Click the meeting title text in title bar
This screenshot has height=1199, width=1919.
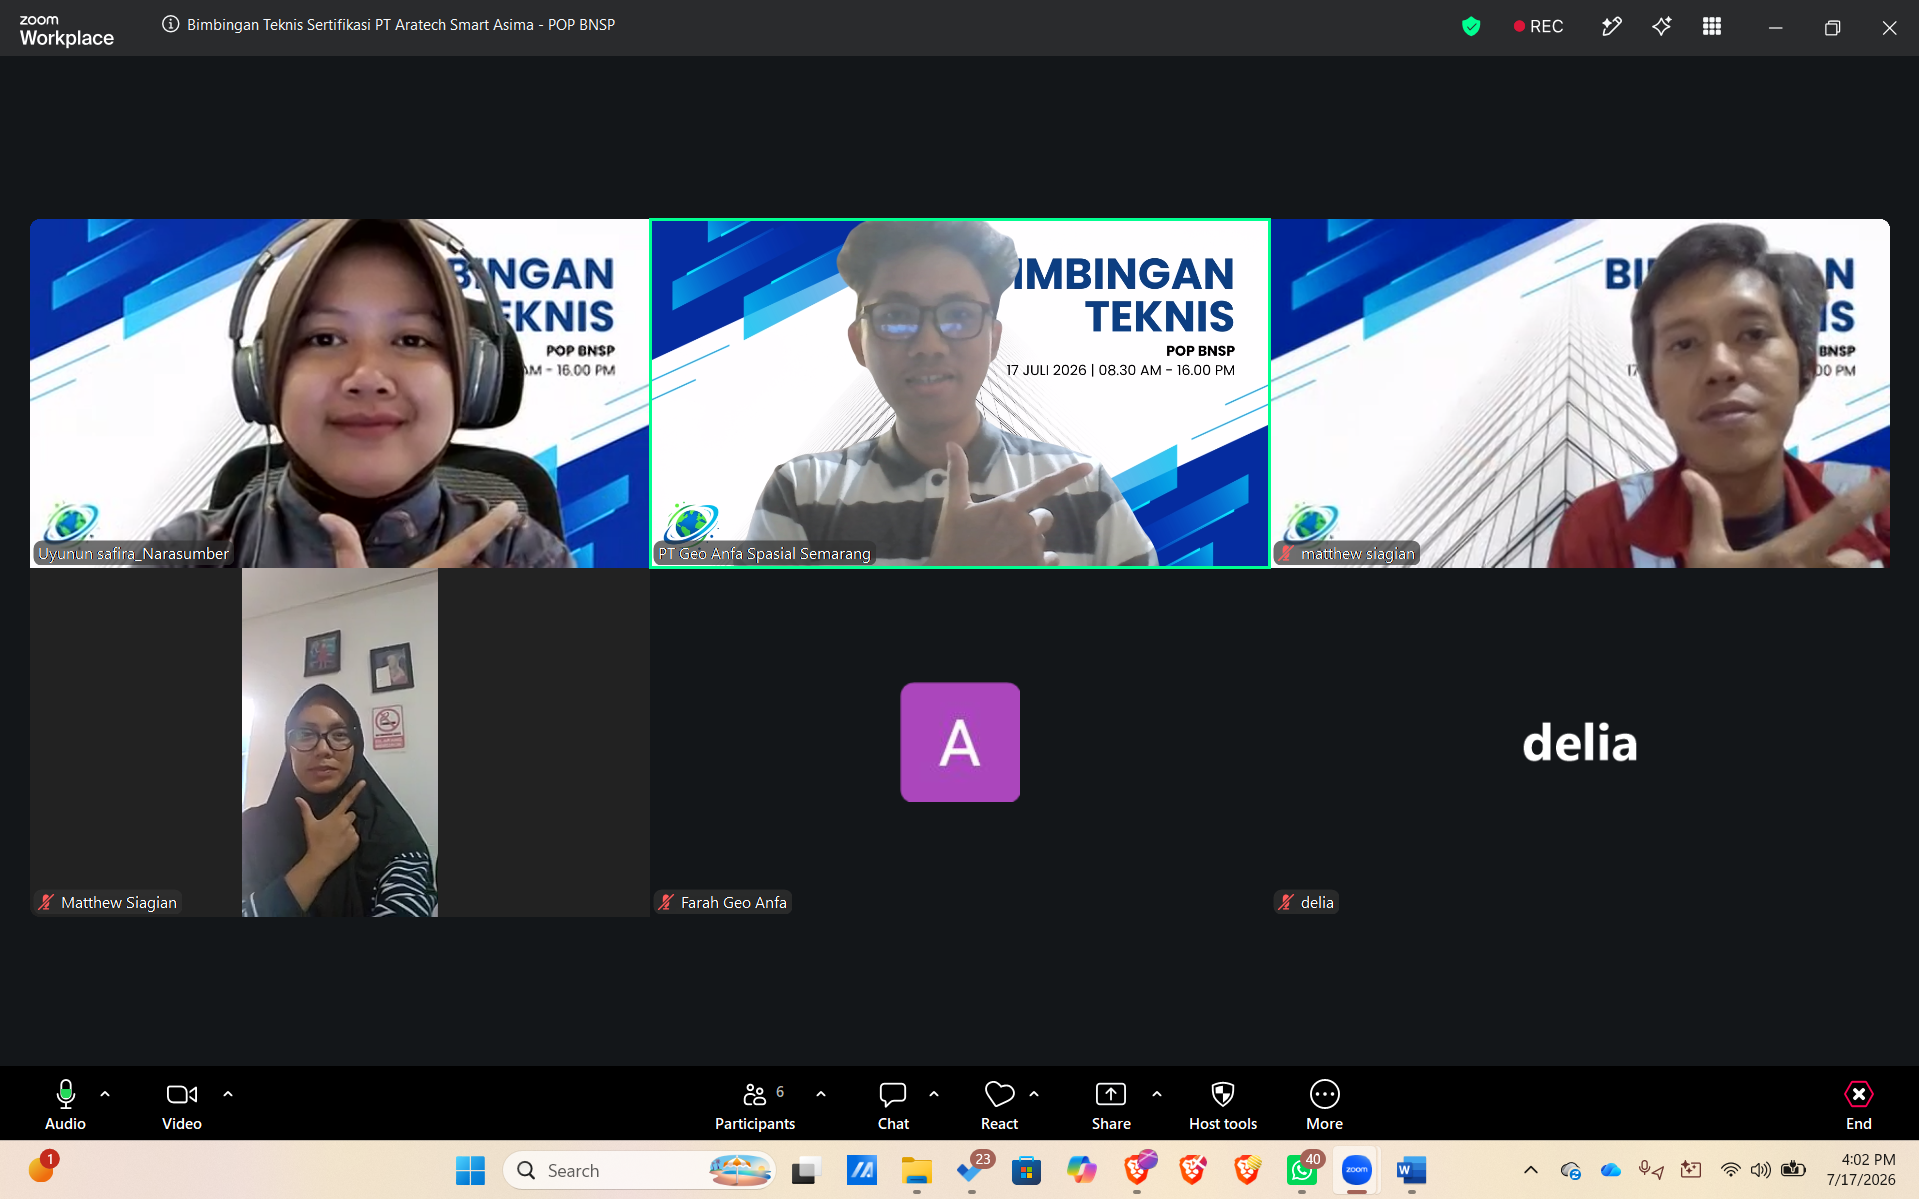pyautogui.click(x=401, y=25)
